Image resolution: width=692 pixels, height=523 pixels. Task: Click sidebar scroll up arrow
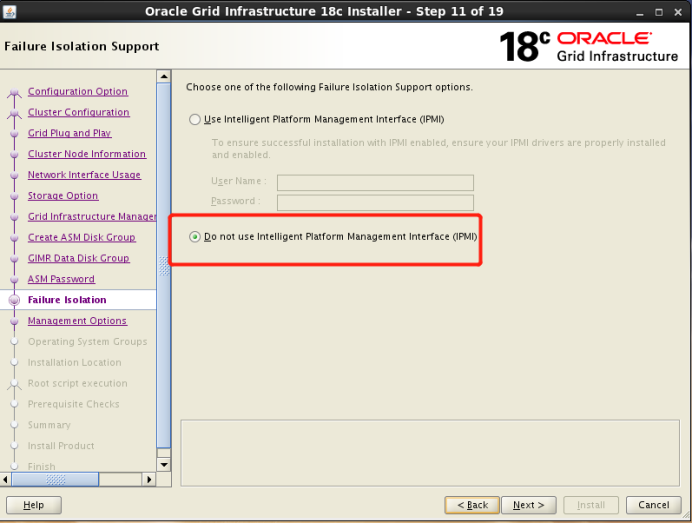click(x=164, y=76)
